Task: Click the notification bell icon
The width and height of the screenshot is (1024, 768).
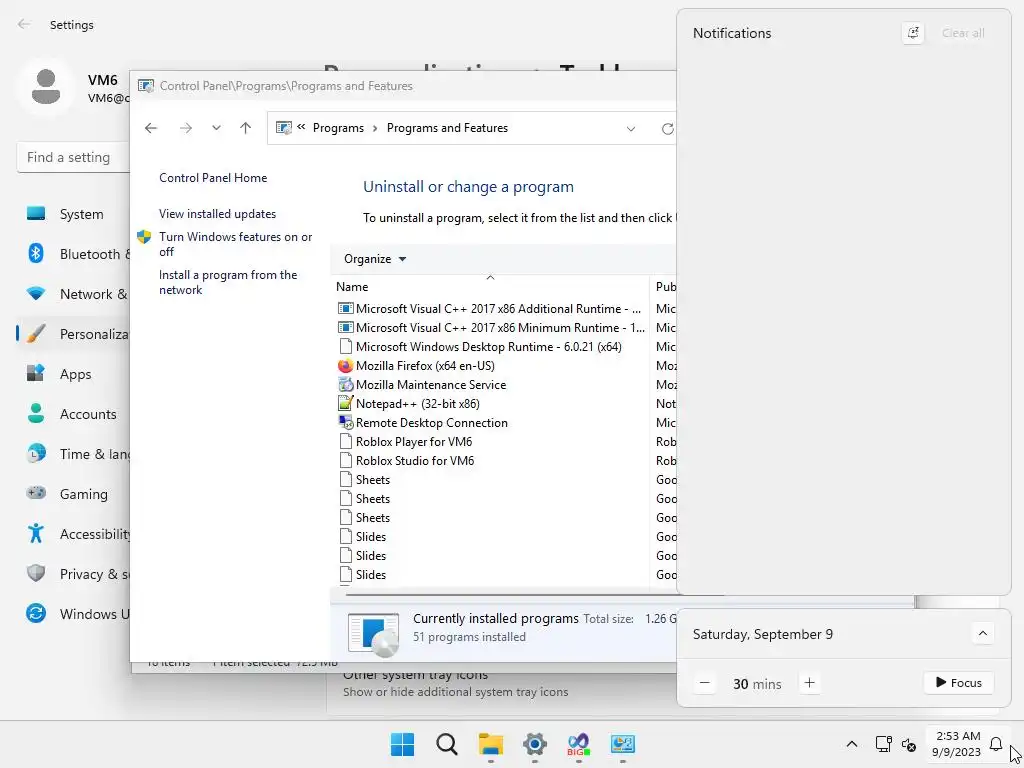Action: 996,744
